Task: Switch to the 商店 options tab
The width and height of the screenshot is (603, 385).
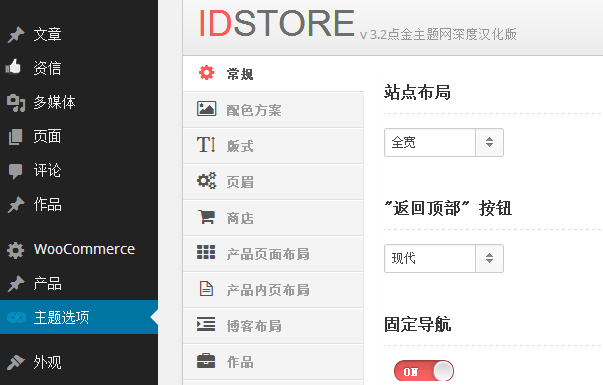Action: (273, 218)
